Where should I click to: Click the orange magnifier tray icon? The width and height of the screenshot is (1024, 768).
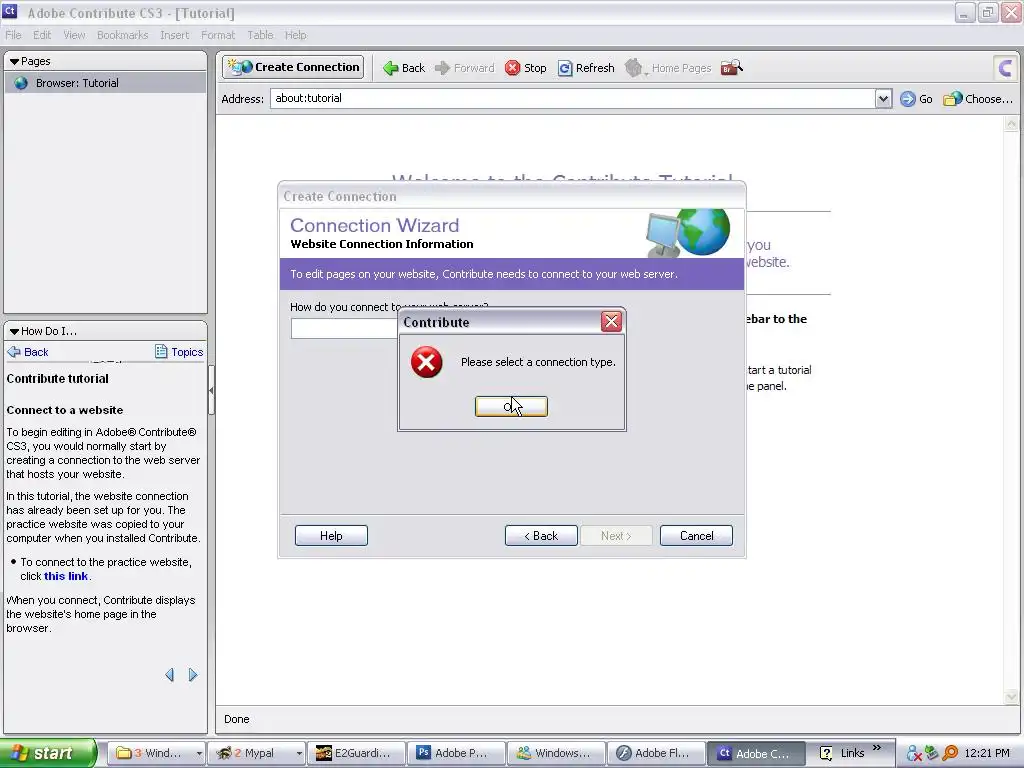(951, 753)
